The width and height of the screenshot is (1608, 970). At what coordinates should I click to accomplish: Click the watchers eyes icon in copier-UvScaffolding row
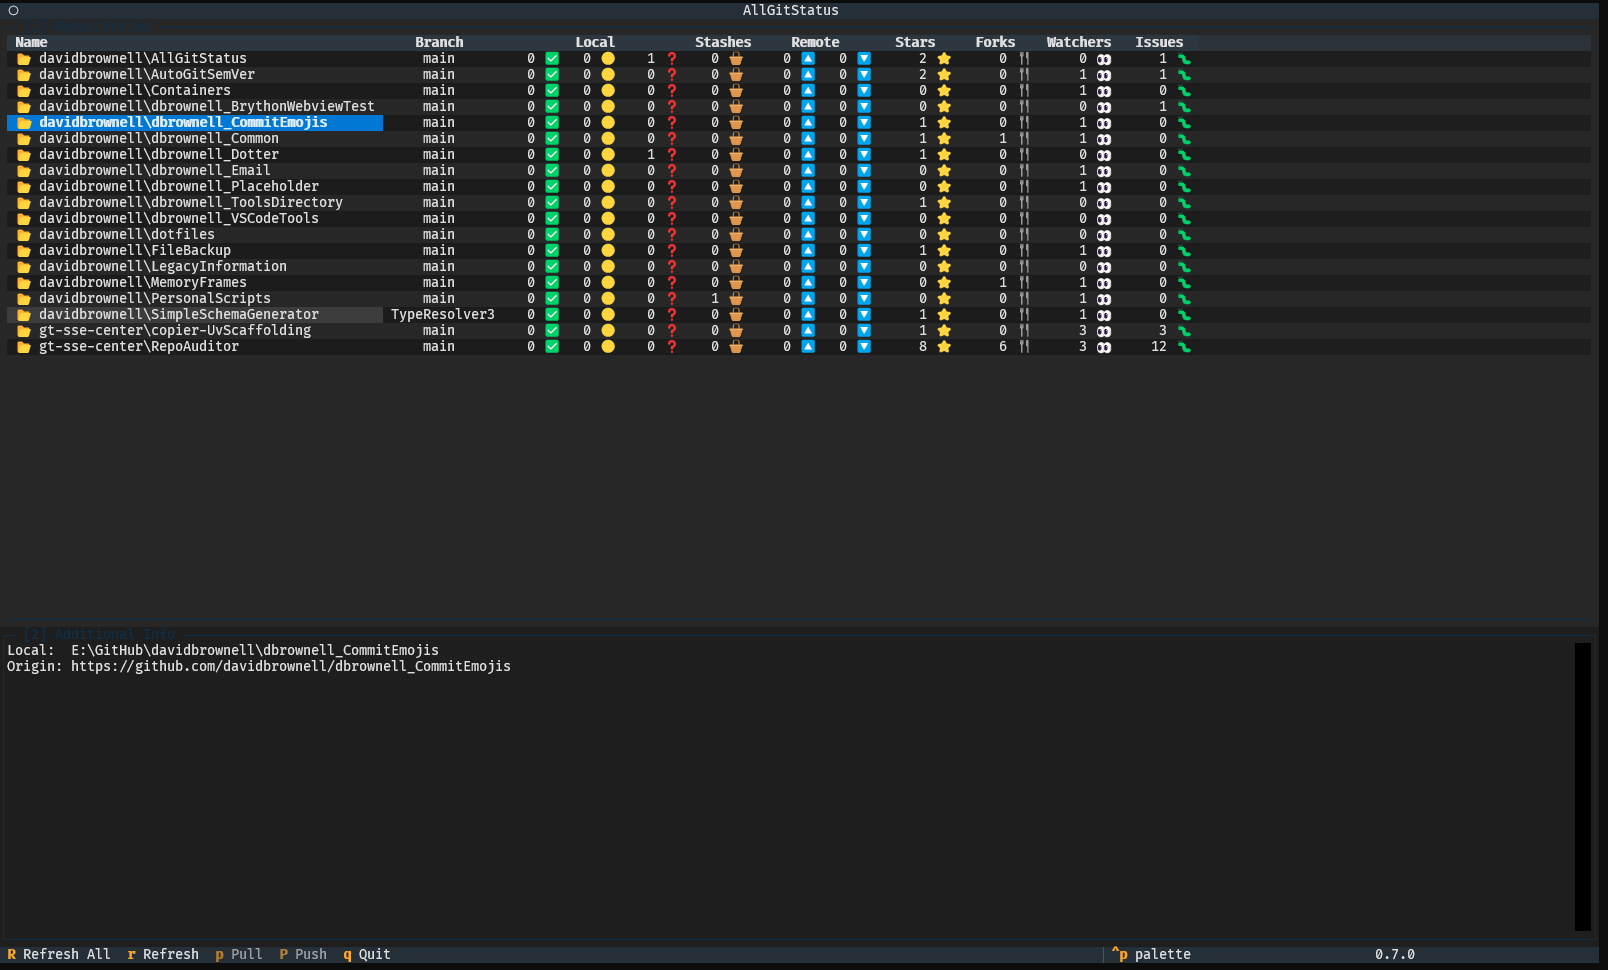pos(1104,331)
